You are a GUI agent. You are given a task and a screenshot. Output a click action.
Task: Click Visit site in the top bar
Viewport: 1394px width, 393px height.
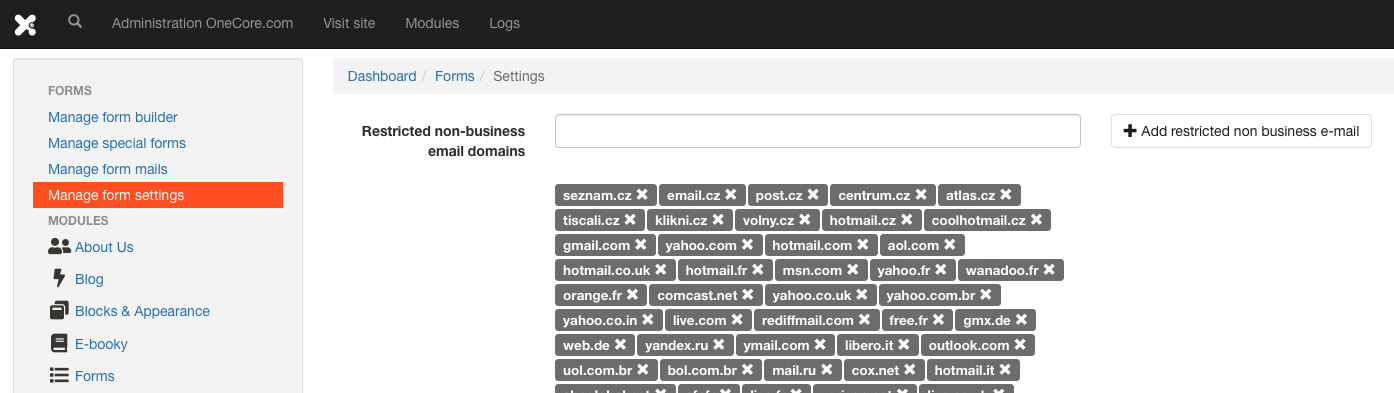click(349, 23)
